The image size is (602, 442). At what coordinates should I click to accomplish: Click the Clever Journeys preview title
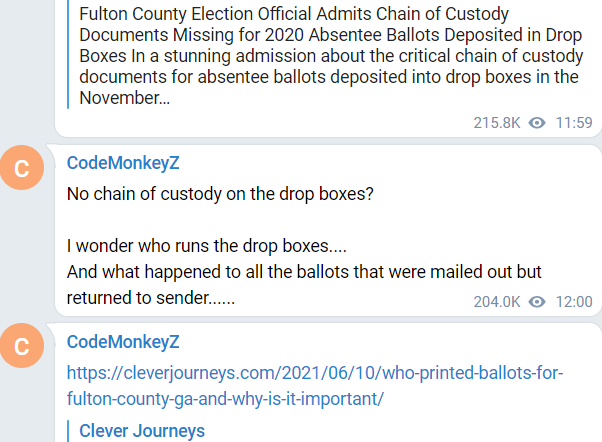[x=141, y=431]
